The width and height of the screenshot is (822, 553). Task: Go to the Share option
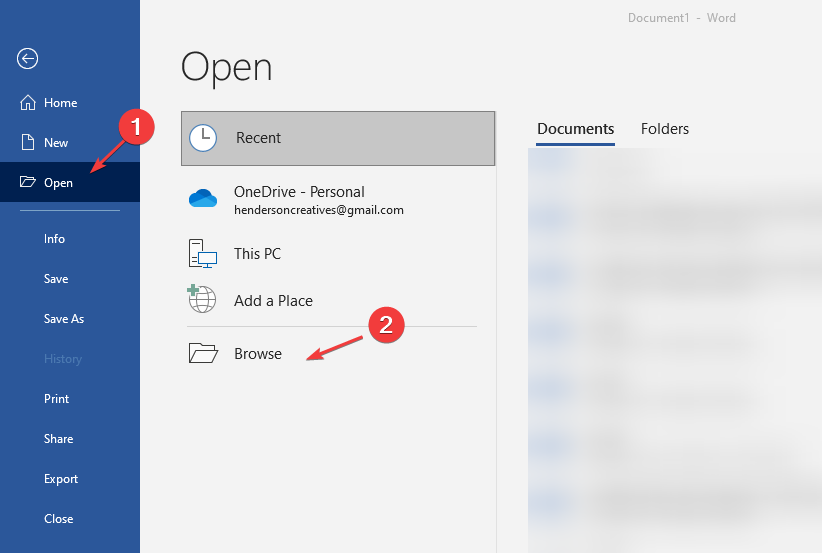(58, 439)
